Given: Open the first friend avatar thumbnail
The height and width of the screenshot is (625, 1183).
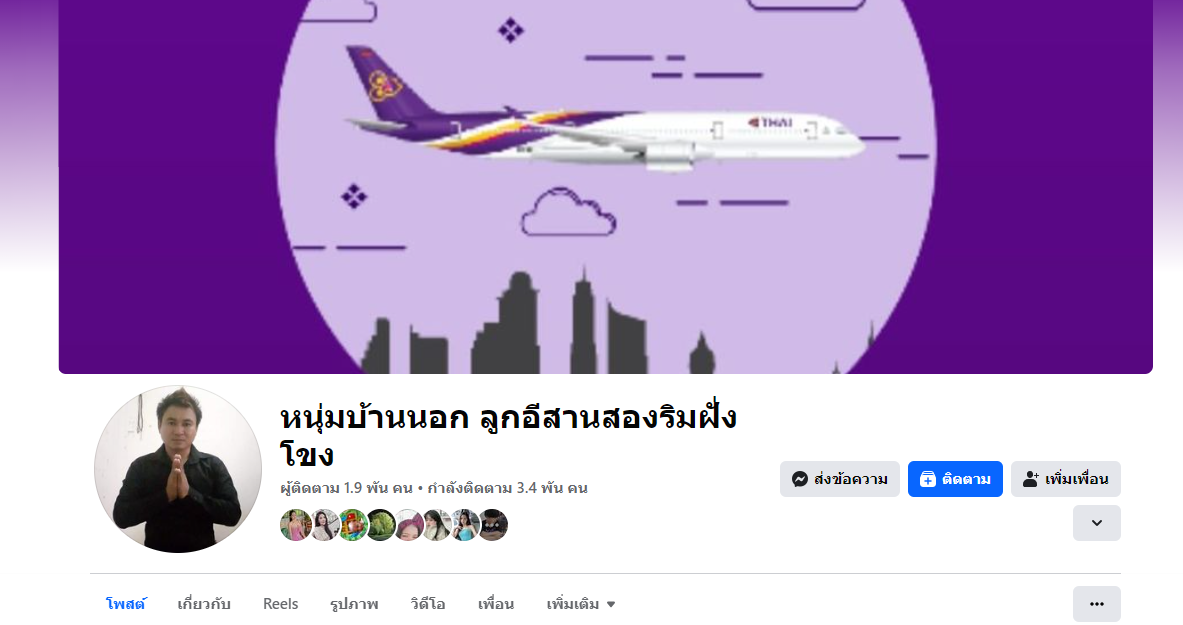Looking at the screenshot, I should [x=295, y=525].
